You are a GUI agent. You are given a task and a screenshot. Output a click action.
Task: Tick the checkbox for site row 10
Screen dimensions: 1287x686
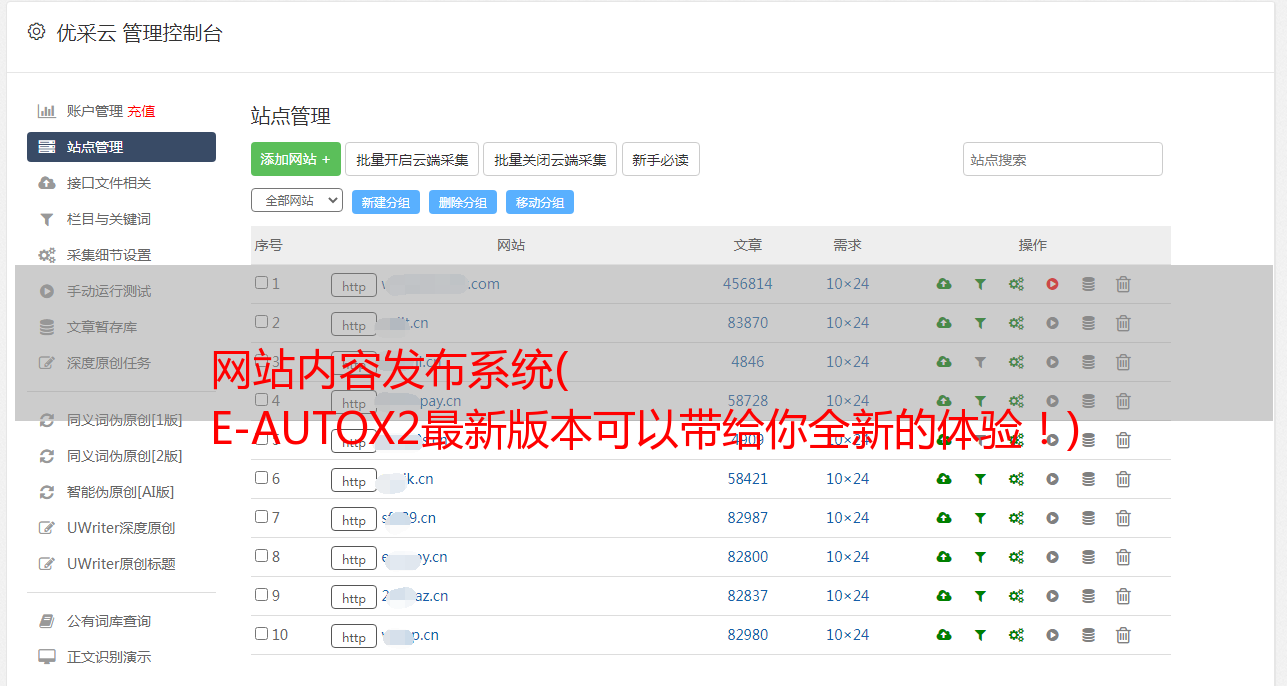pos(261,634)
